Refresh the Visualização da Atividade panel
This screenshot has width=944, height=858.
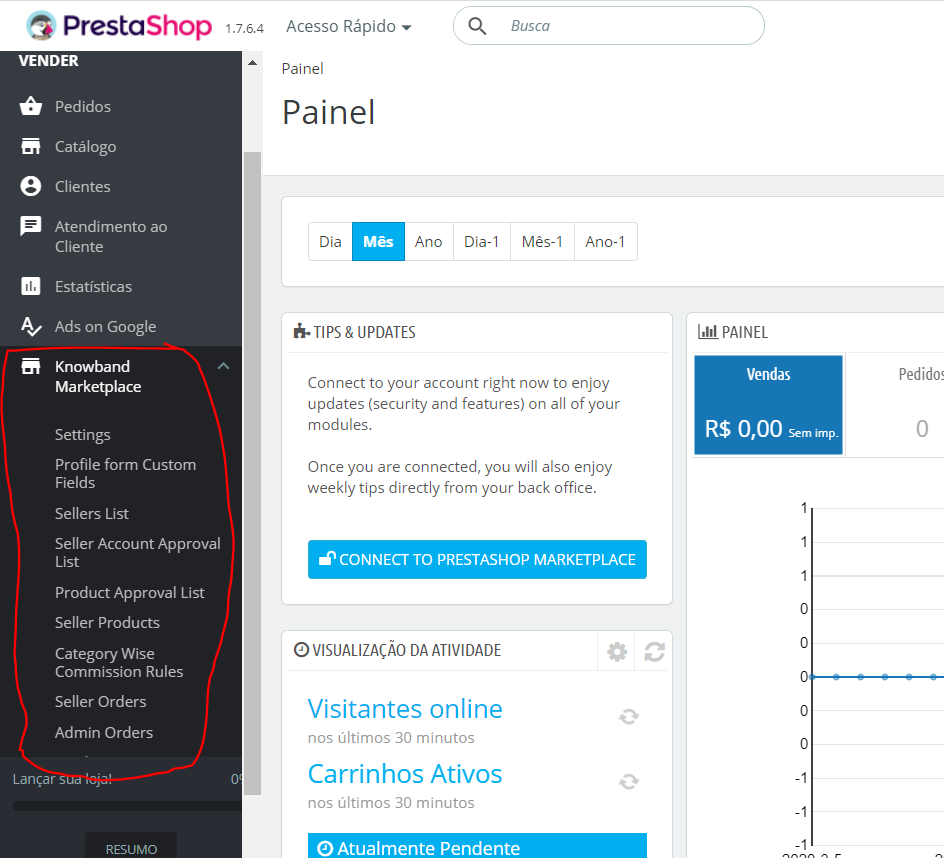point(654,652)
